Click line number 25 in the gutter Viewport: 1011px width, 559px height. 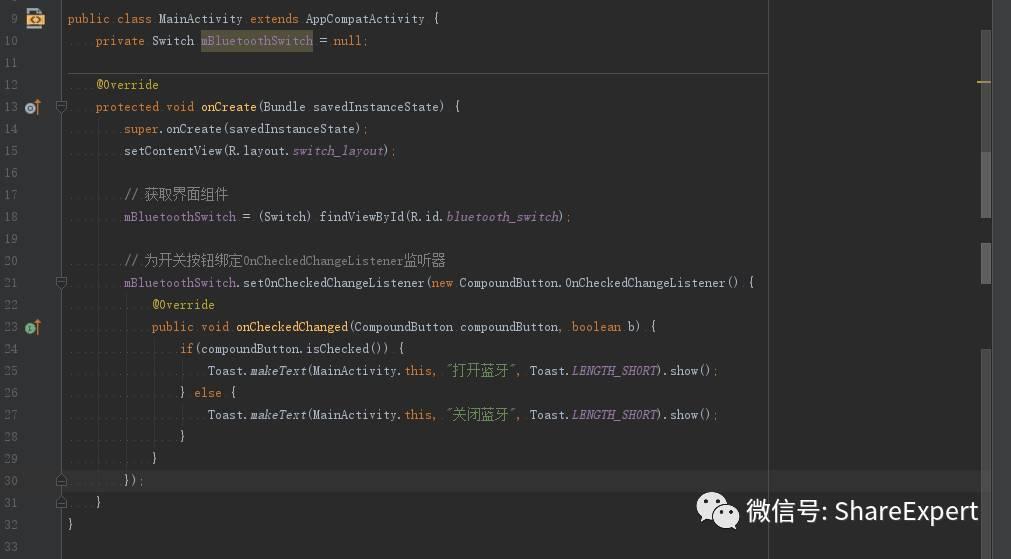11,371
